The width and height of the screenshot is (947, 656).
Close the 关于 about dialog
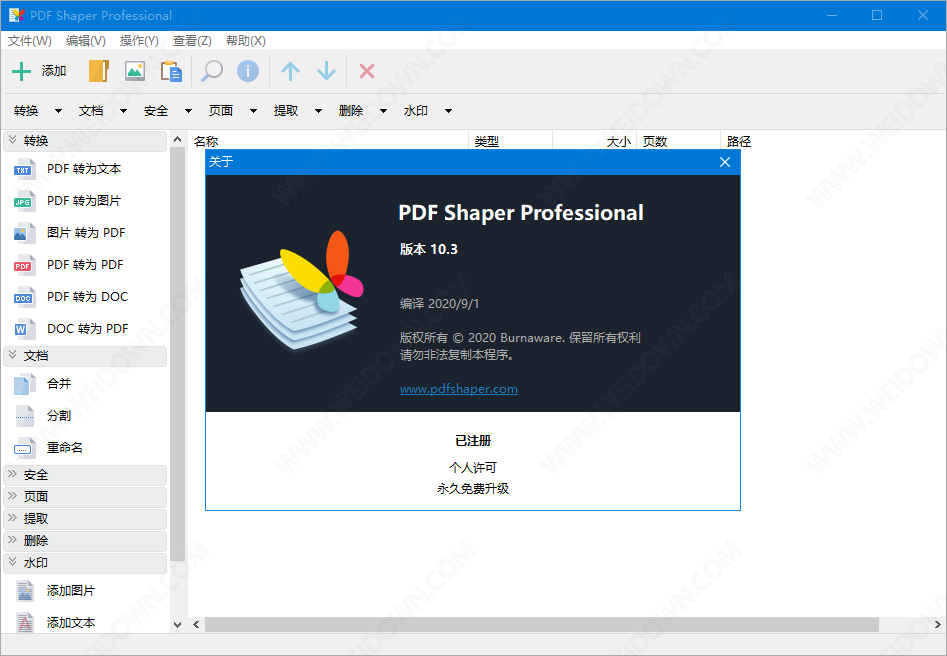pyautogui.click(x=725, y=162)
